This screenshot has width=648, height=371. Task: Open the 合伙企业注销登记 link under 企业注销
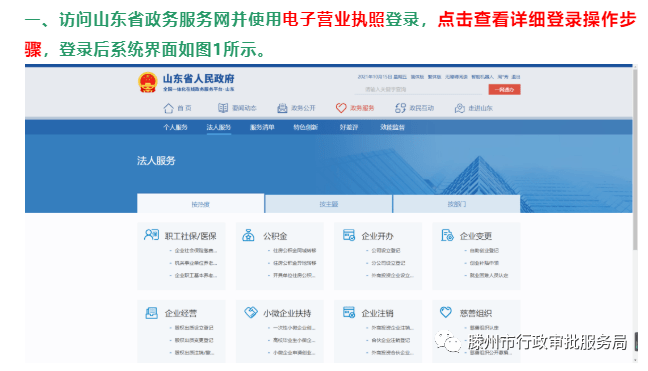click(x=391, y=340)
